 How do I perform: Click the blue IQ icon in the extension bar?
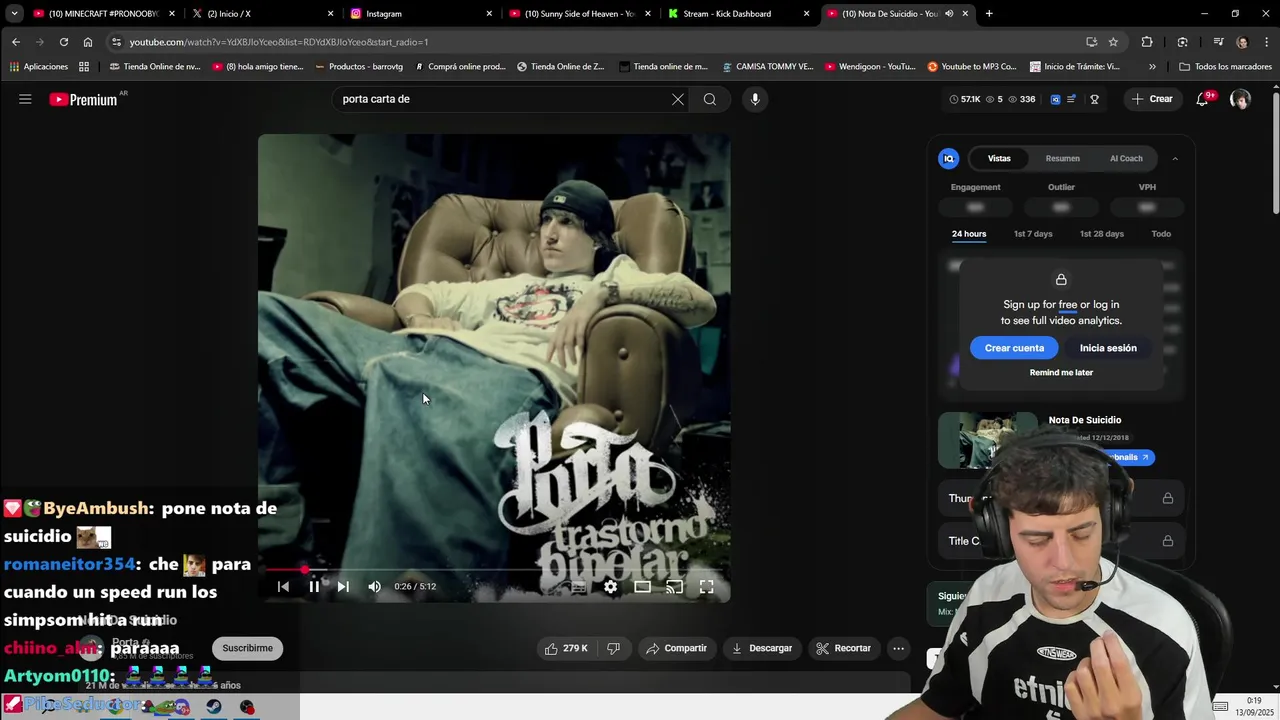click(x=1055, y=99)
